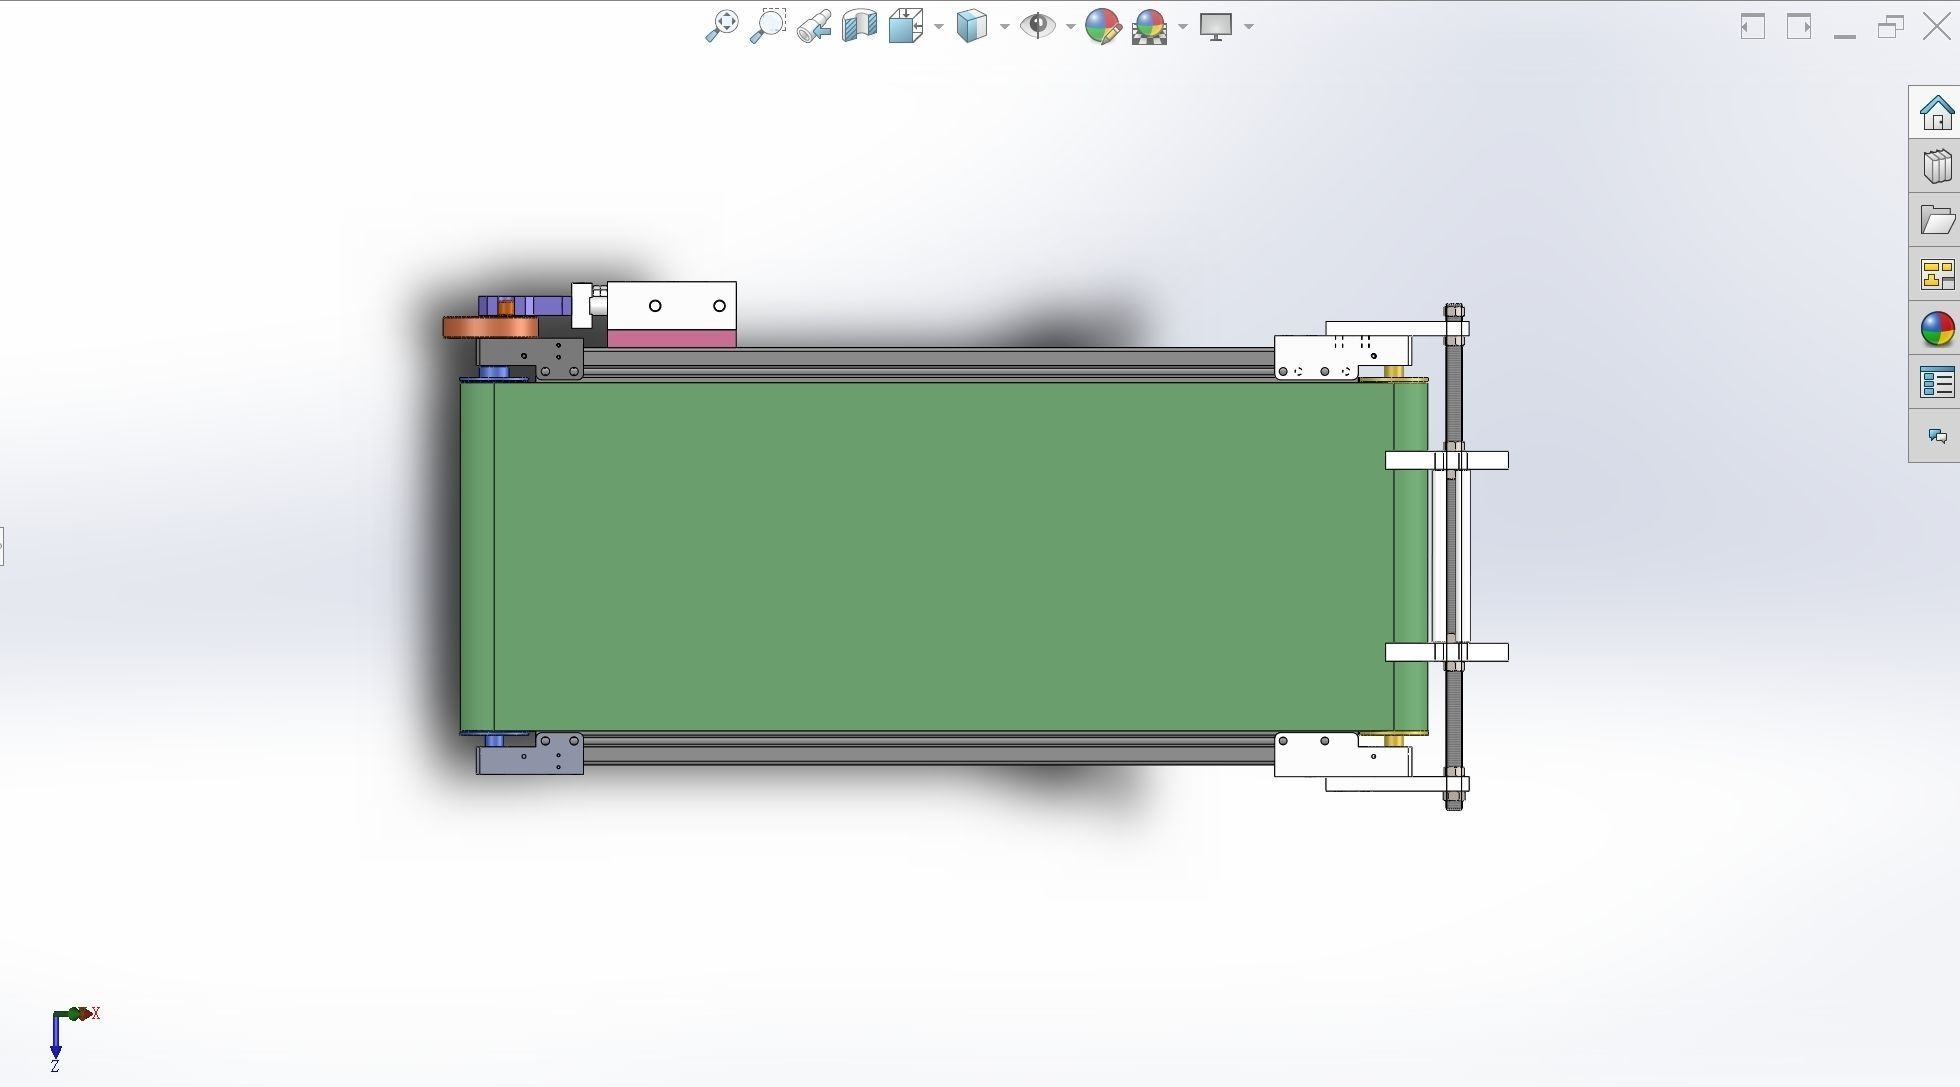
Task: Select the white motor housing with two holes
Action: (x=671, y=307)
